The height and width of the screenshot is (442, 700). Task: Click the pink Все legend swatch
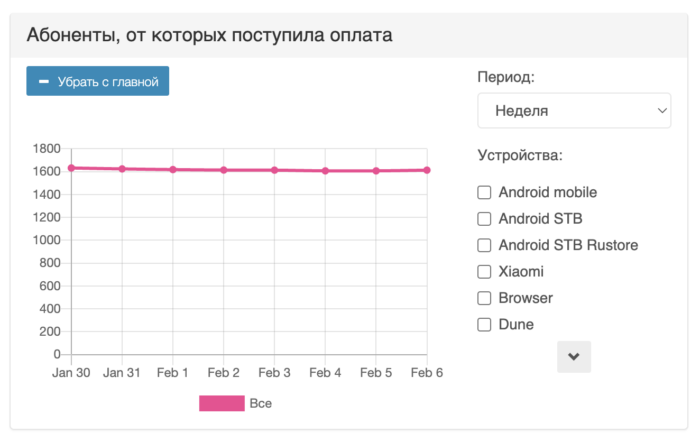(x=222, y=404)
